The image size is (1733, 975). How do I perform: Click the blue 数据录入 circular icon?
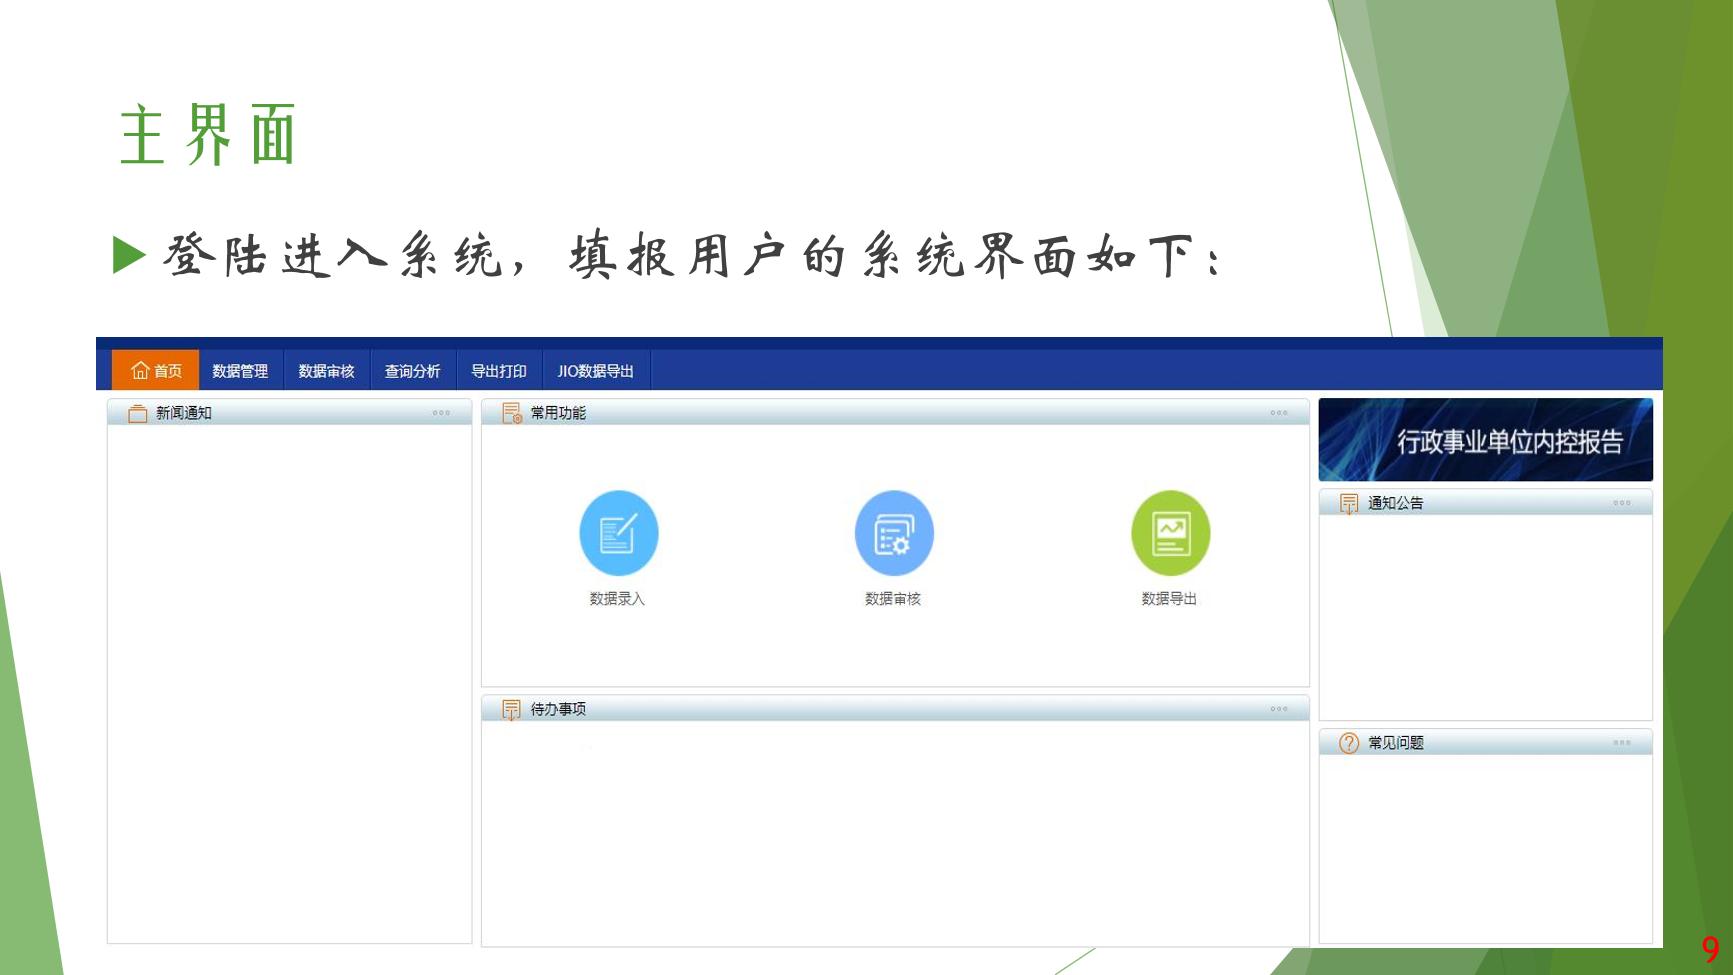(x=618, y=533)
